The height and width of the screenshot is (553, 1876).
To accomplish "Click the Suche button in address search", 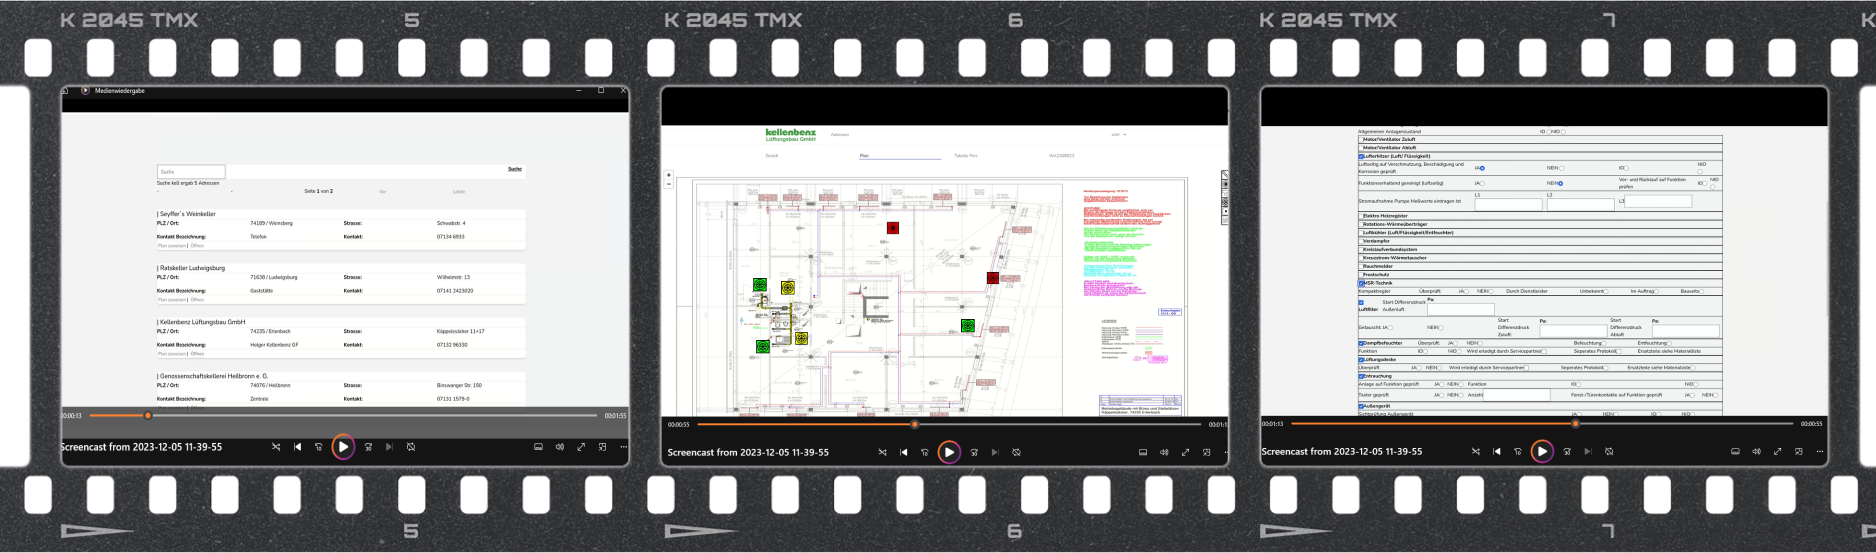I will (x=514, y=169).
